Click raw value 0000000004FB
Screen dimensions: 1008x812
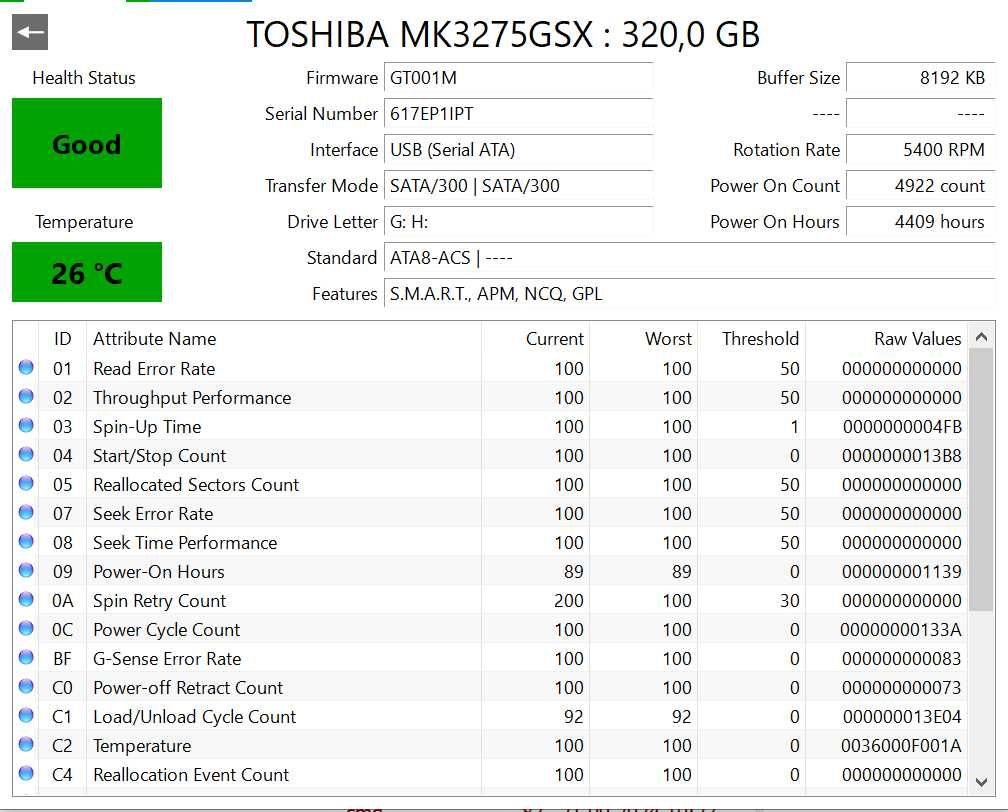[902, 427]
